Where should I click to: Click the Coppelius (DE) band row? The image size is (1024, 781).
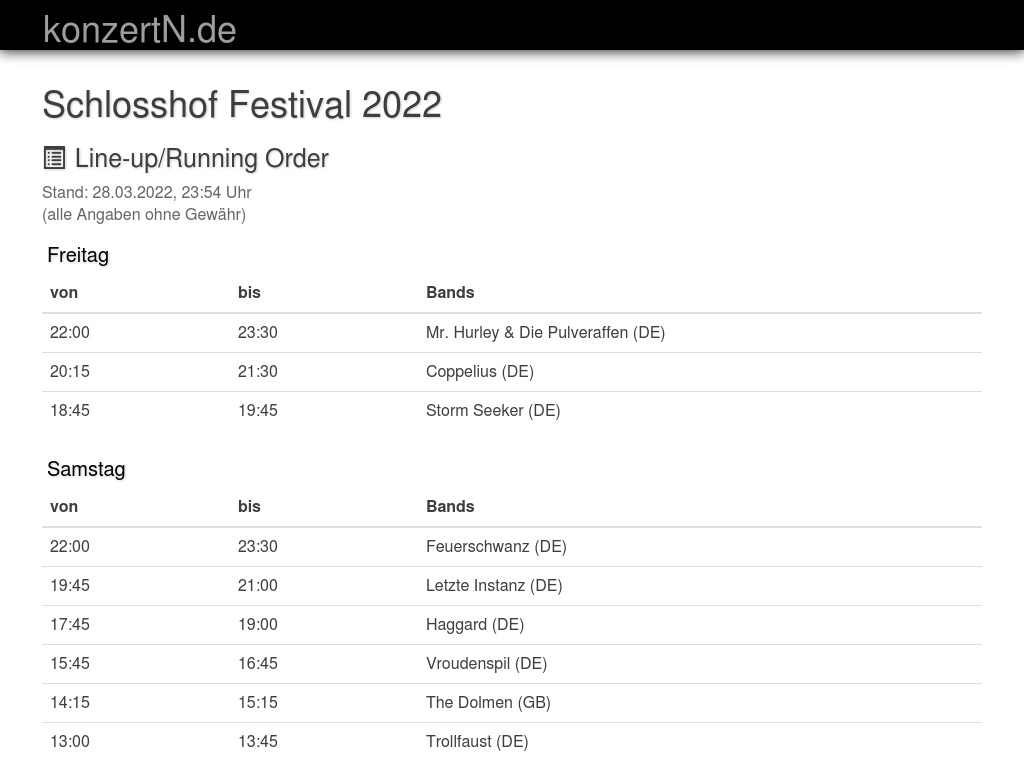480,371
